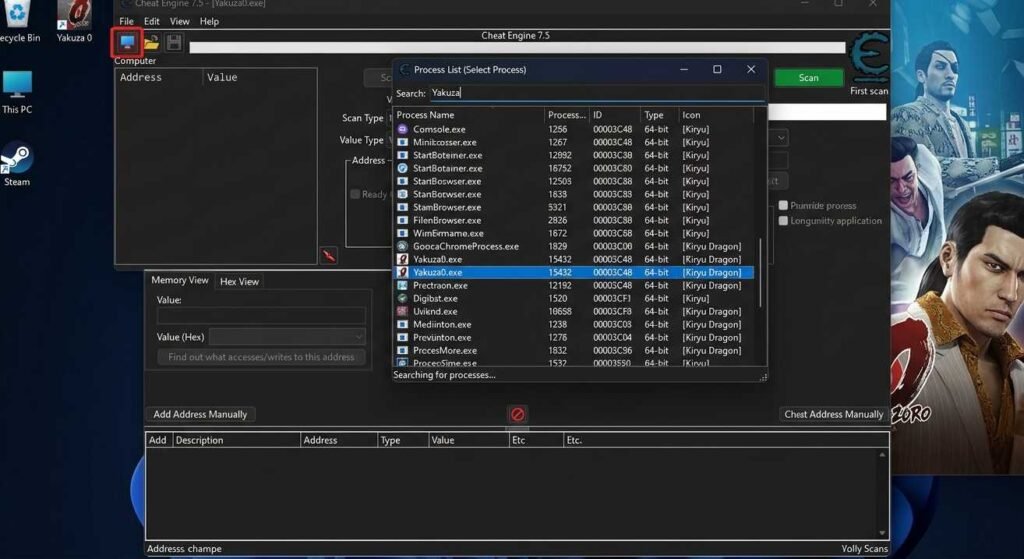
Task: Select the StanBoswser.exe row
Action: (573, 182)
